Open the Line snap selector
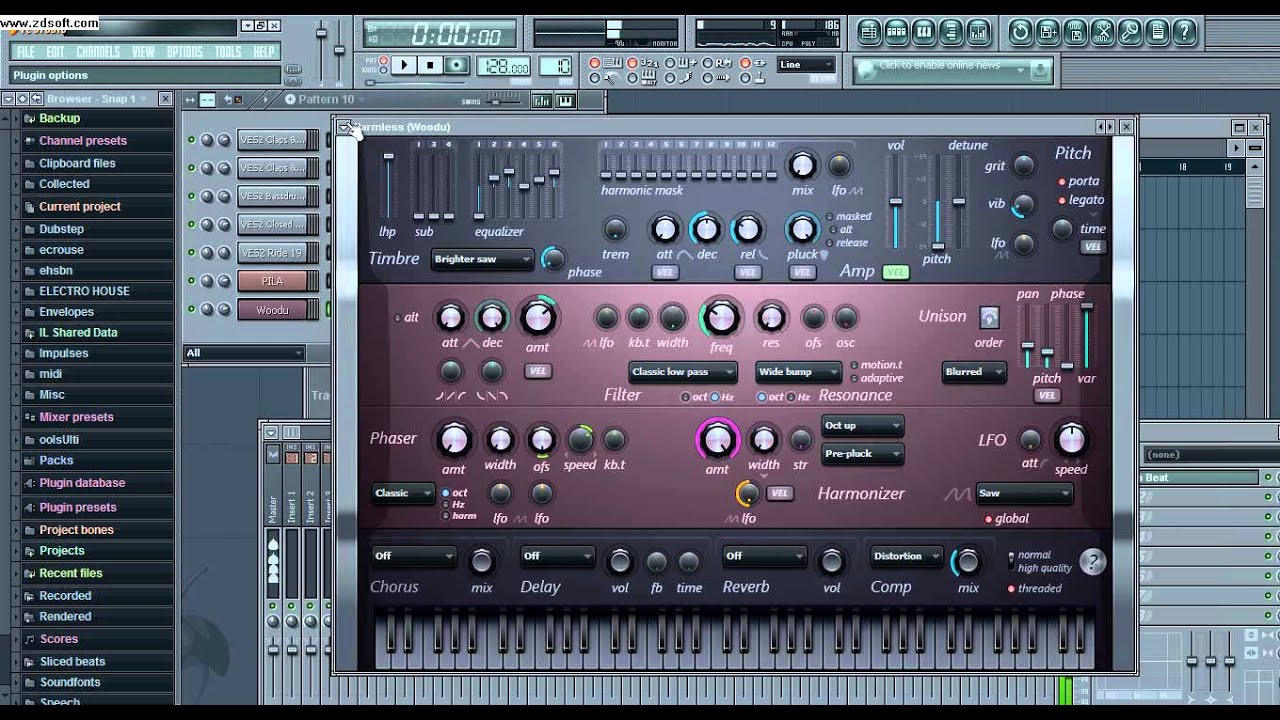The height and width of the screenshot is (720, 1280). pyautogui.click(x=807, y=65)
